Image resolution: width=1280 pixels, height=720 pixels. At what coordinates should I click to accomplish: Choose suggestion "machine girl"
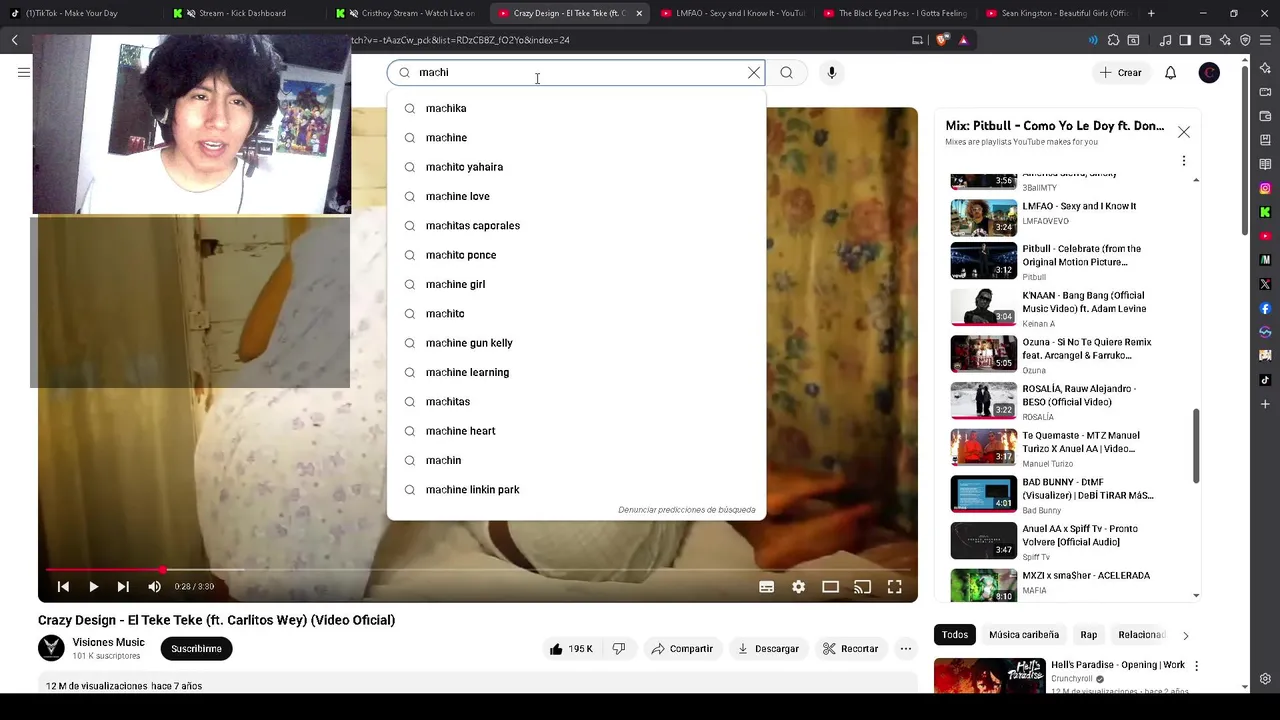point(576,284)
